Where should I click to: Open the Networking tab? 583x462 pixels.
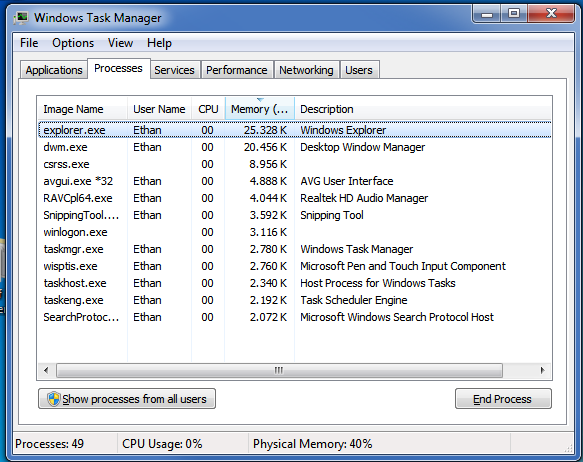306,70
